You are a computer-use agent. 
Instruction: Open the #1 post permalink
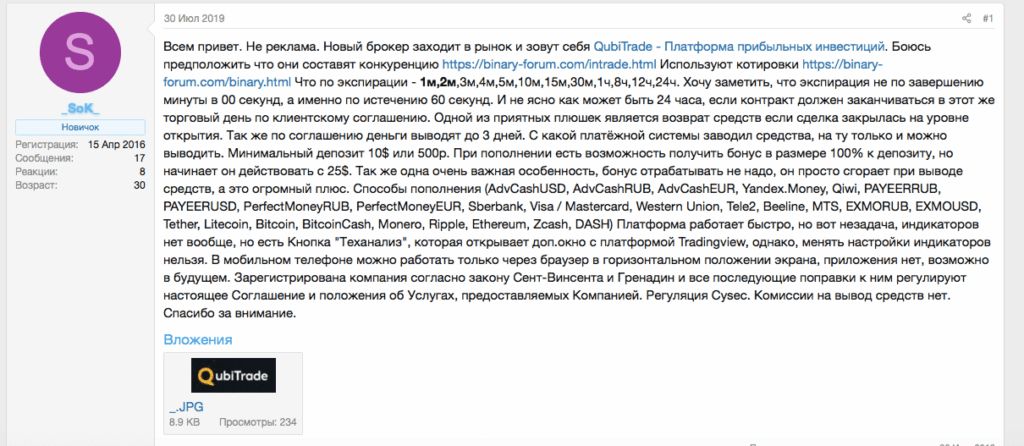(987, 18)
